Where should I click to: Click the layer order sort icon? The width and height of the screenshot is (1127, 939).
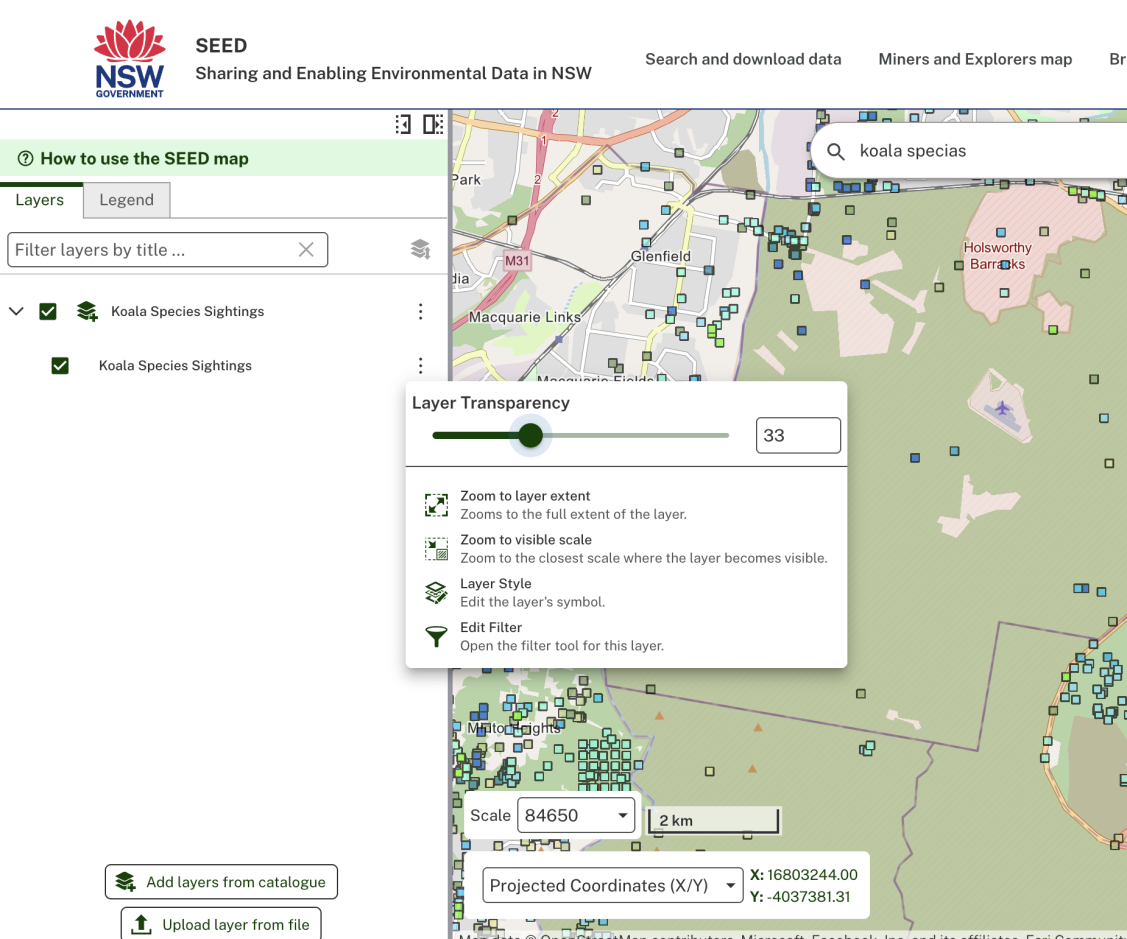click(x=420, y=249)
